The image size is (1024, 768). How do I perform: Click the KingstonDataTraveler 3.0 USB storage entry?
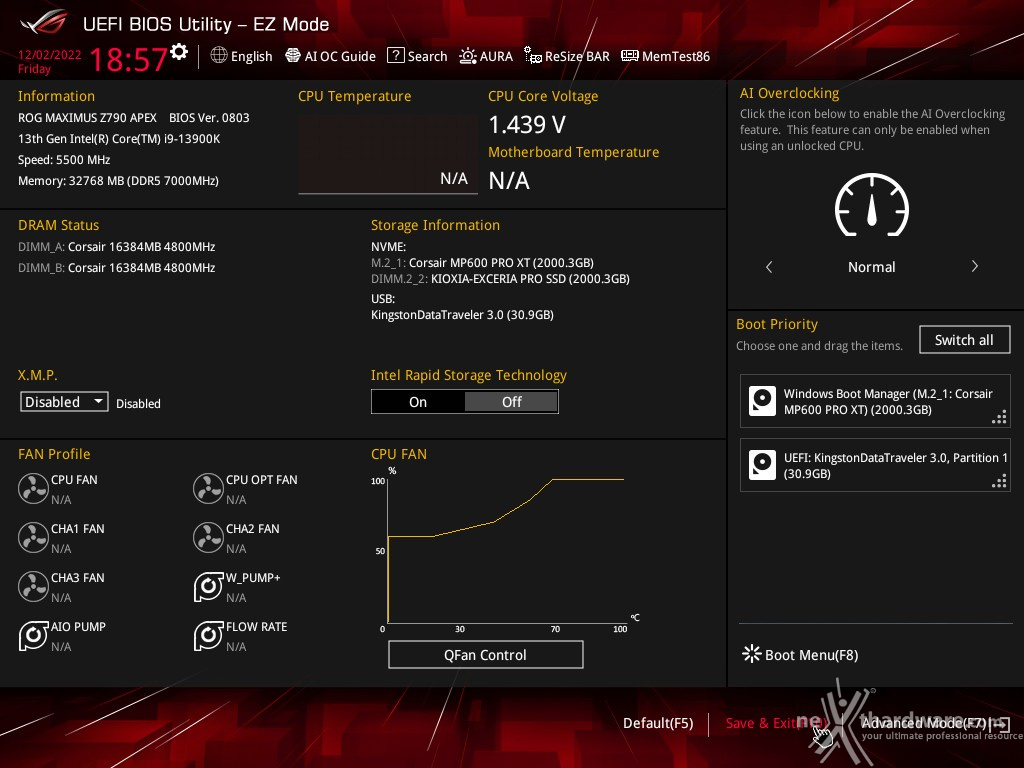(462, 315)
